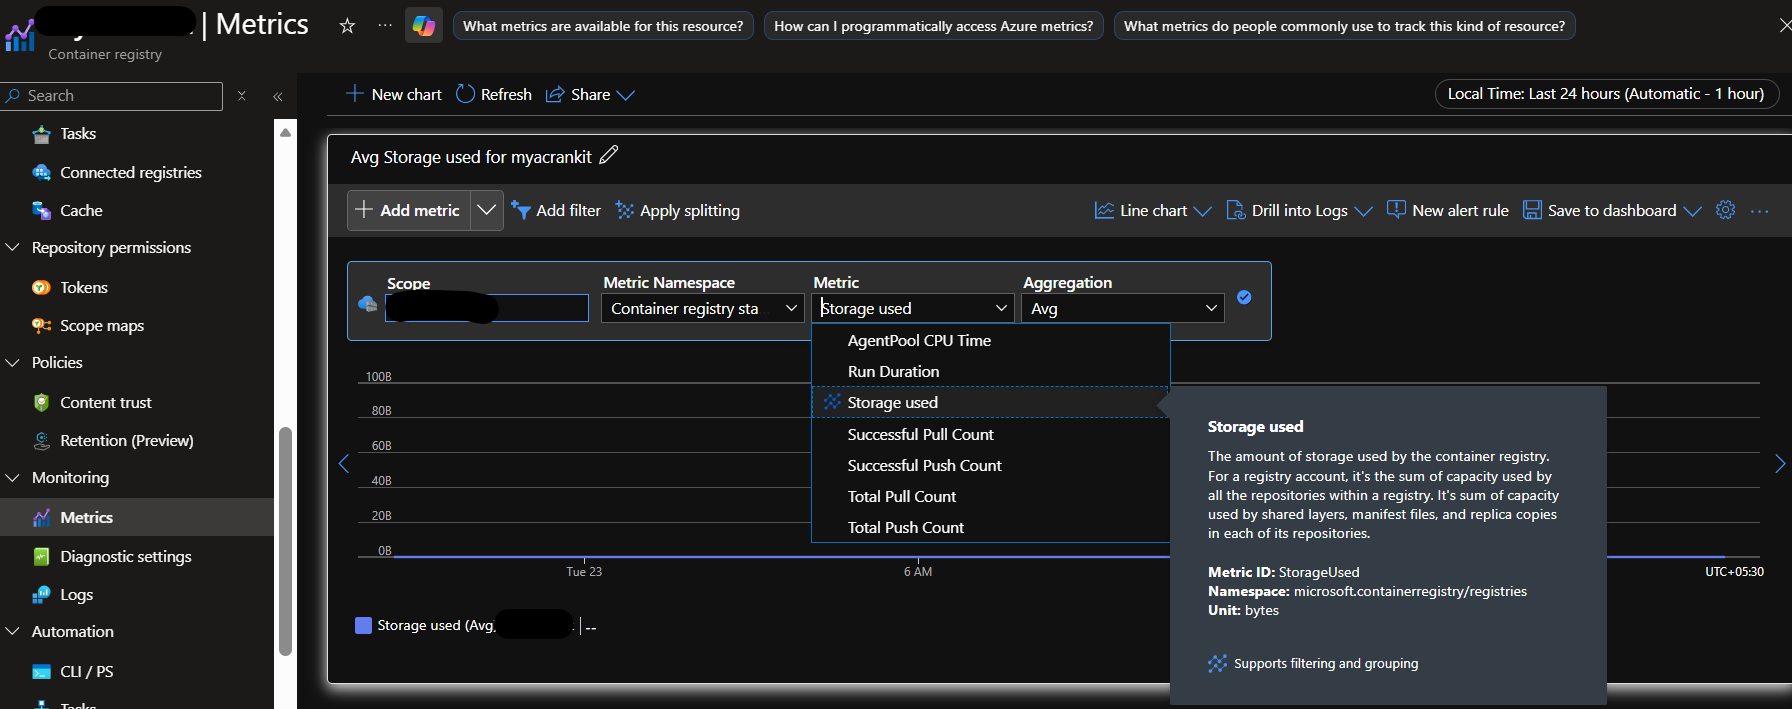Viewport: 1792px width, 709px height.
Task: Clear the sidebar search with X
Action: 241,96
